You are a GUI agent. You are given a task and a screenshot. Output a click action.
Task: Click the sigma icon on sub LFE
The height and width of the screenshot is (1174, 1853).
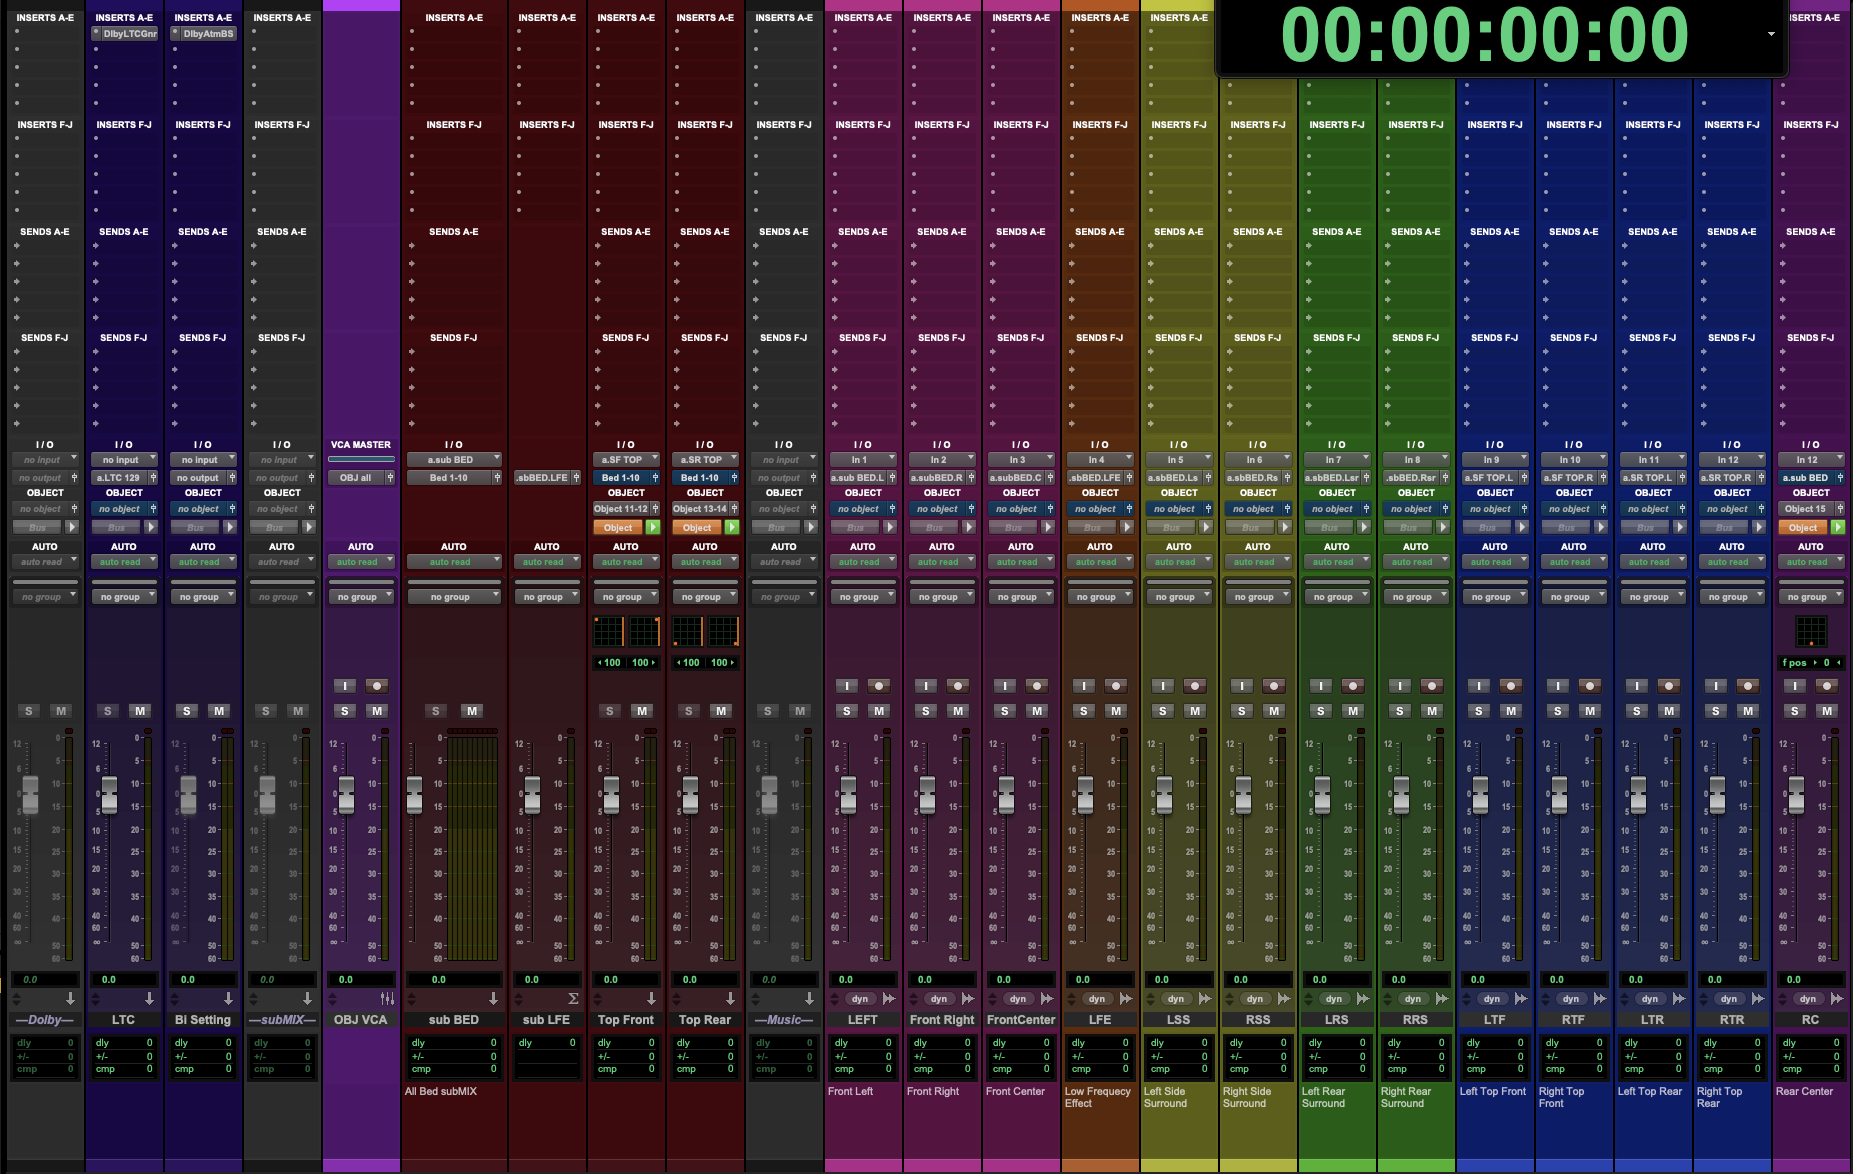573,999
